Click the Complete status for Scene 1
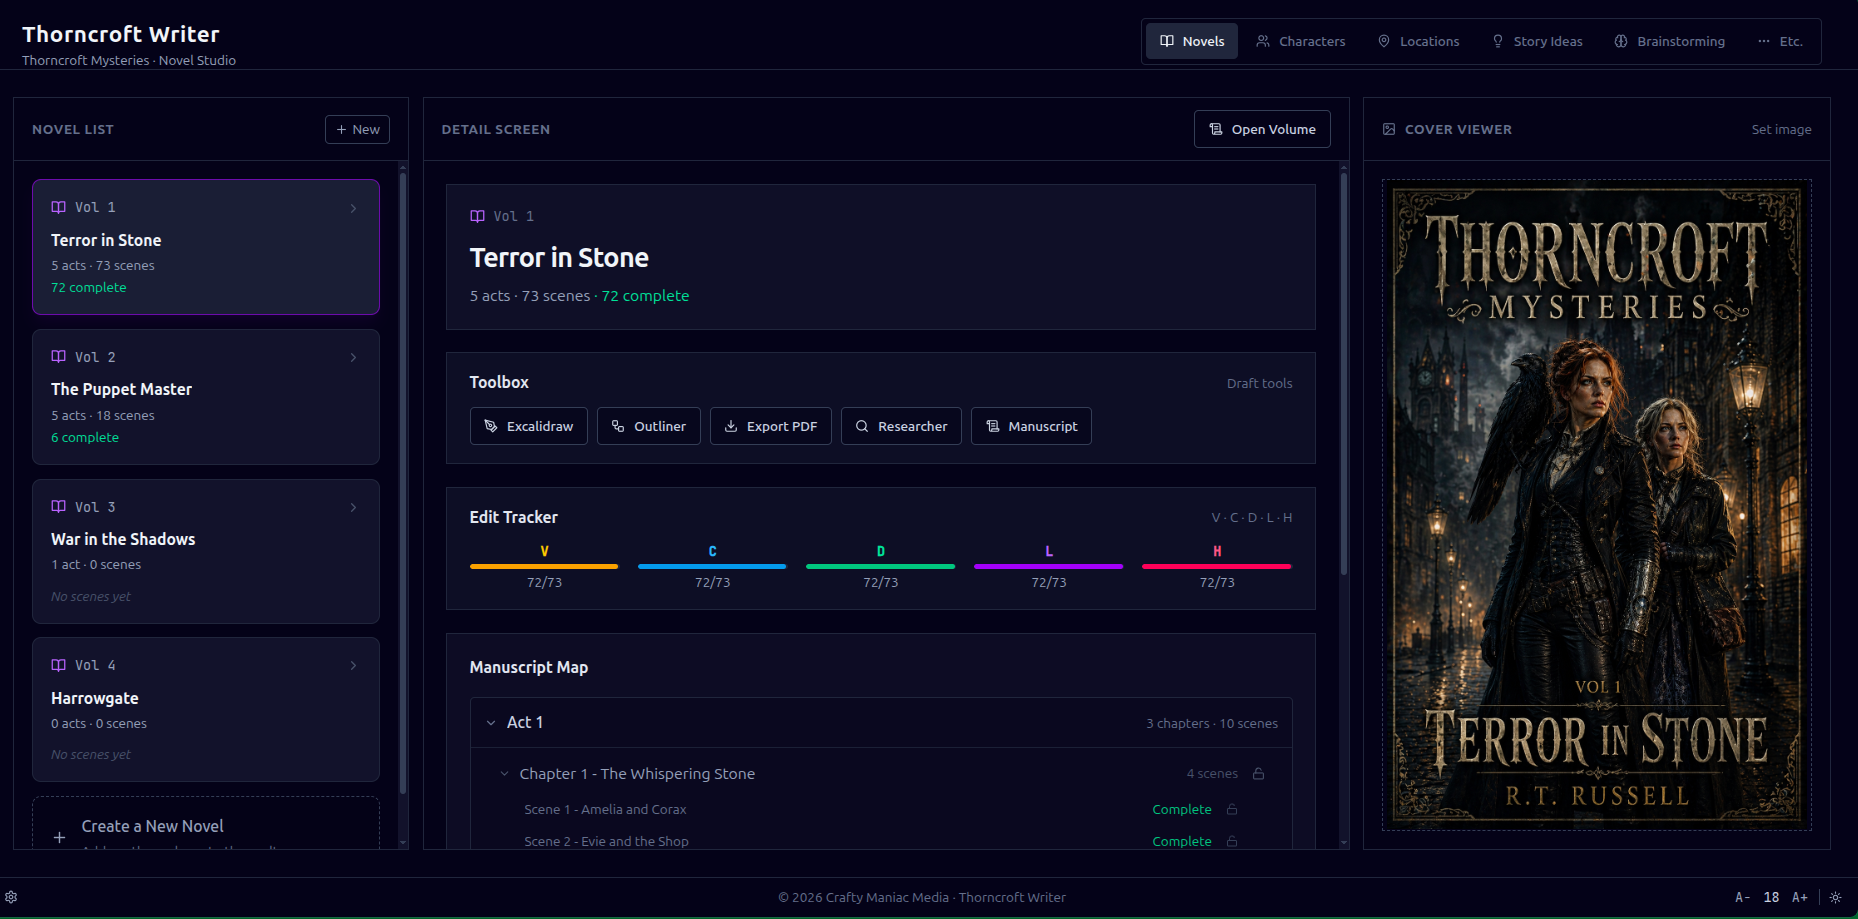1858x919 pixels. click(x=1182, y=809)
